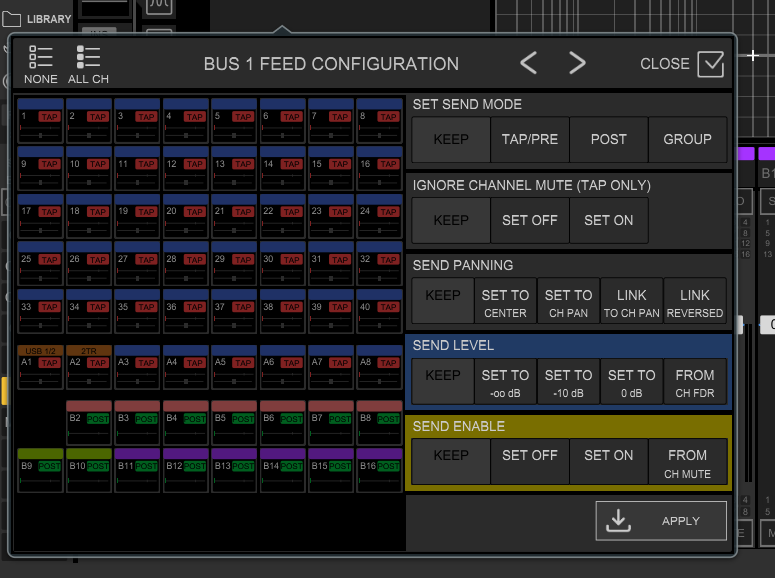775x578 pixels.
Task: Select bus B9 tile
Action: point(41,470)
